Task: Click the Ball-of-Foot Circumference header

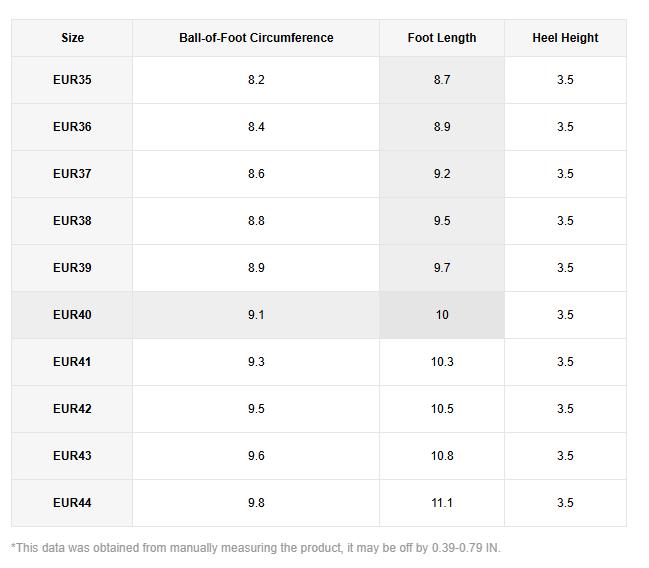Action: [256, 38]
